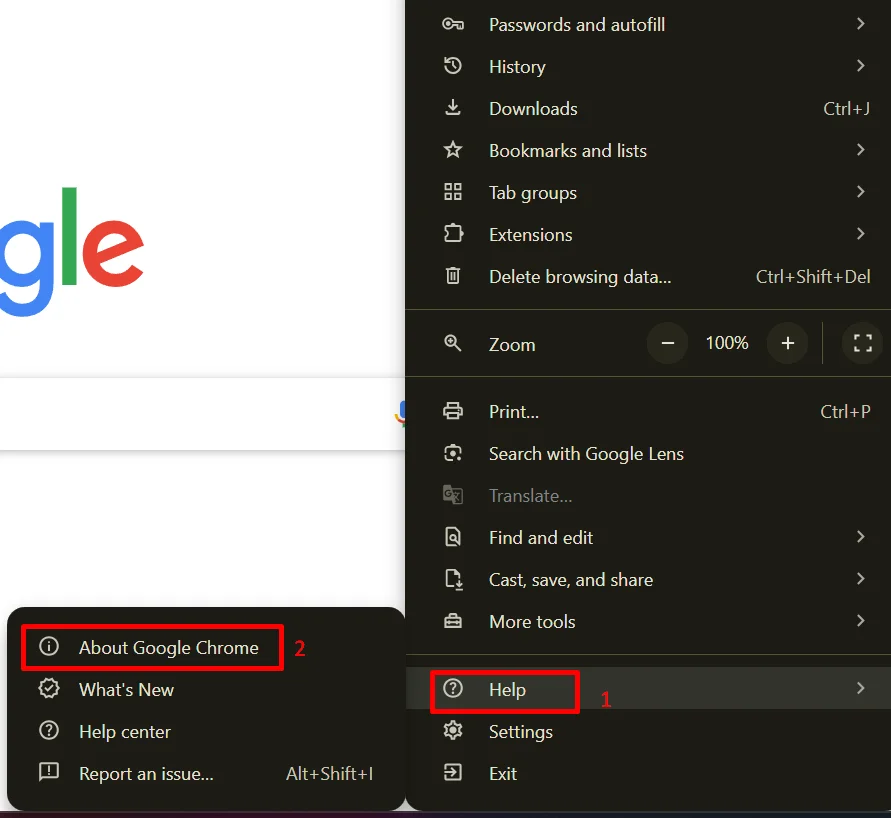Image resolution: width=891 pixels, height=818 pixels.
Task: Open the Help center entry
Action: coord(125,731)
